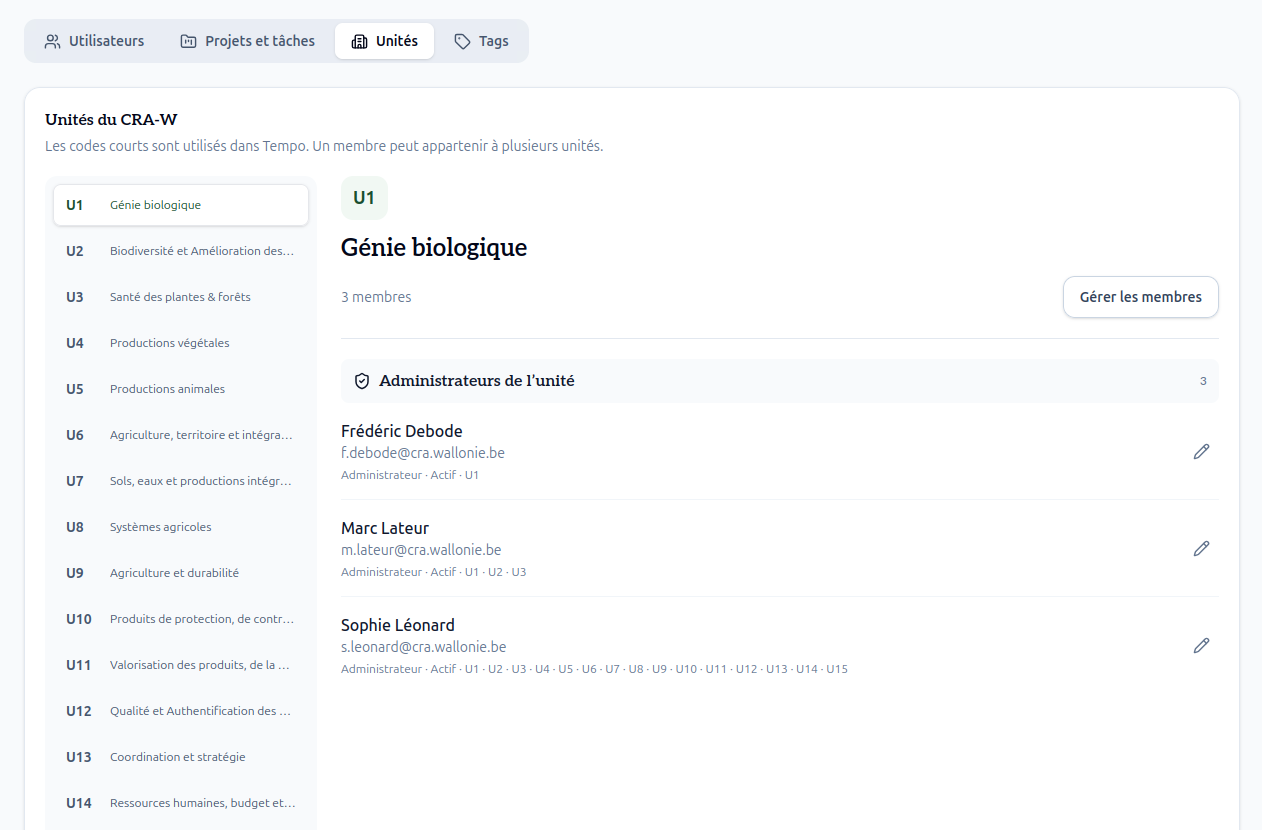
Task: Click the tag icon on the Tags tab
Action: [x=462, y=42]
